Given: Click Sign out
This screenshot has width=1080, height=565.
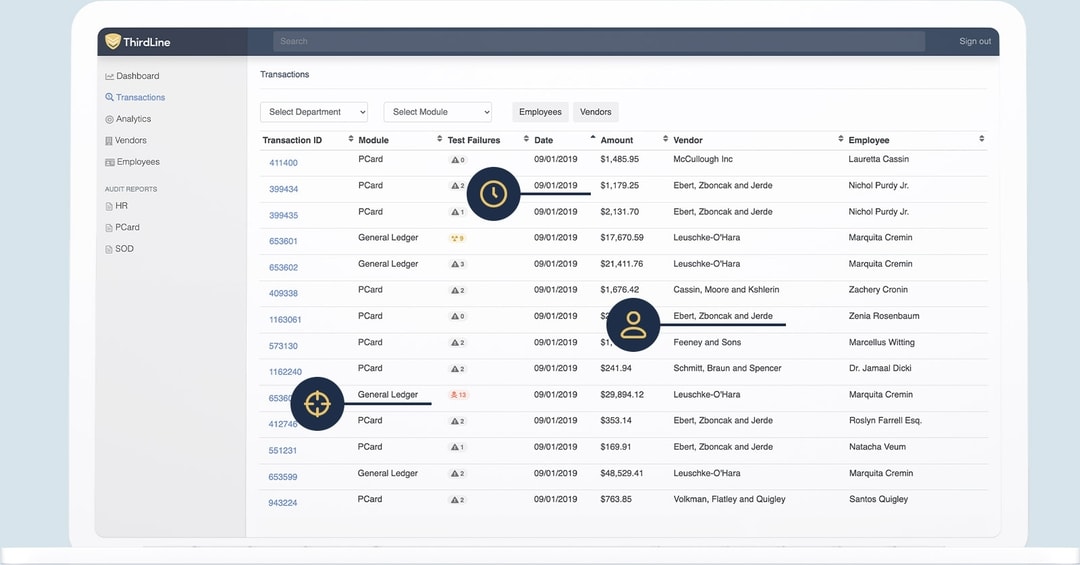Looking at the screenshot, I should [x=975, y=41].
